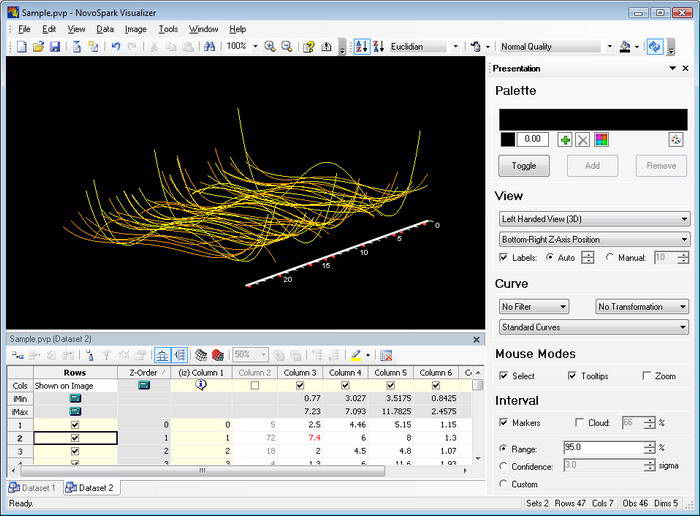This screenshot has height=516, width=700.
Task: Open a file with the folder icon
Action: (x=38, y=46)
